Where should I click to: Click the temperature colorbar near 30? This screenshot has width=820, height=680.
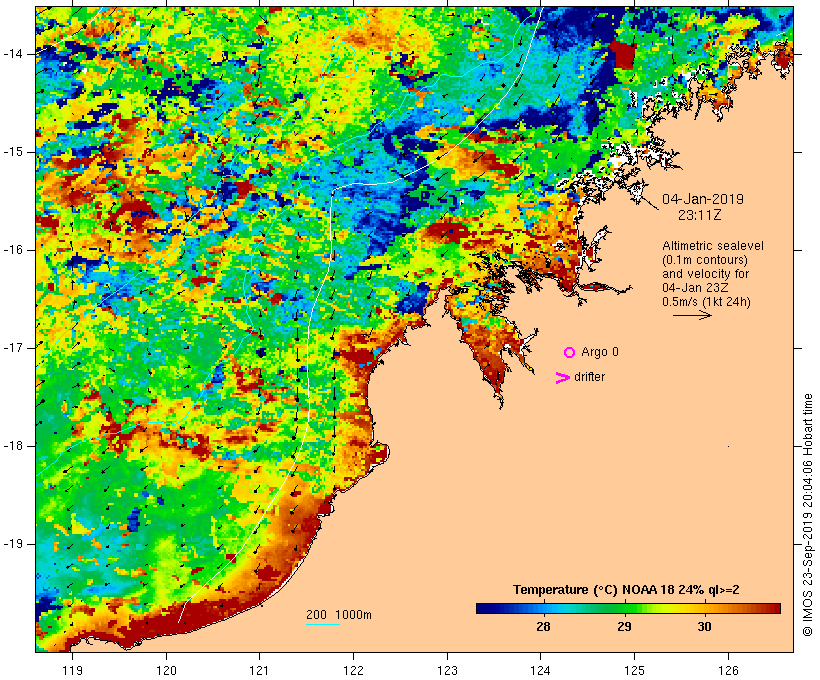tap(705, 608)
